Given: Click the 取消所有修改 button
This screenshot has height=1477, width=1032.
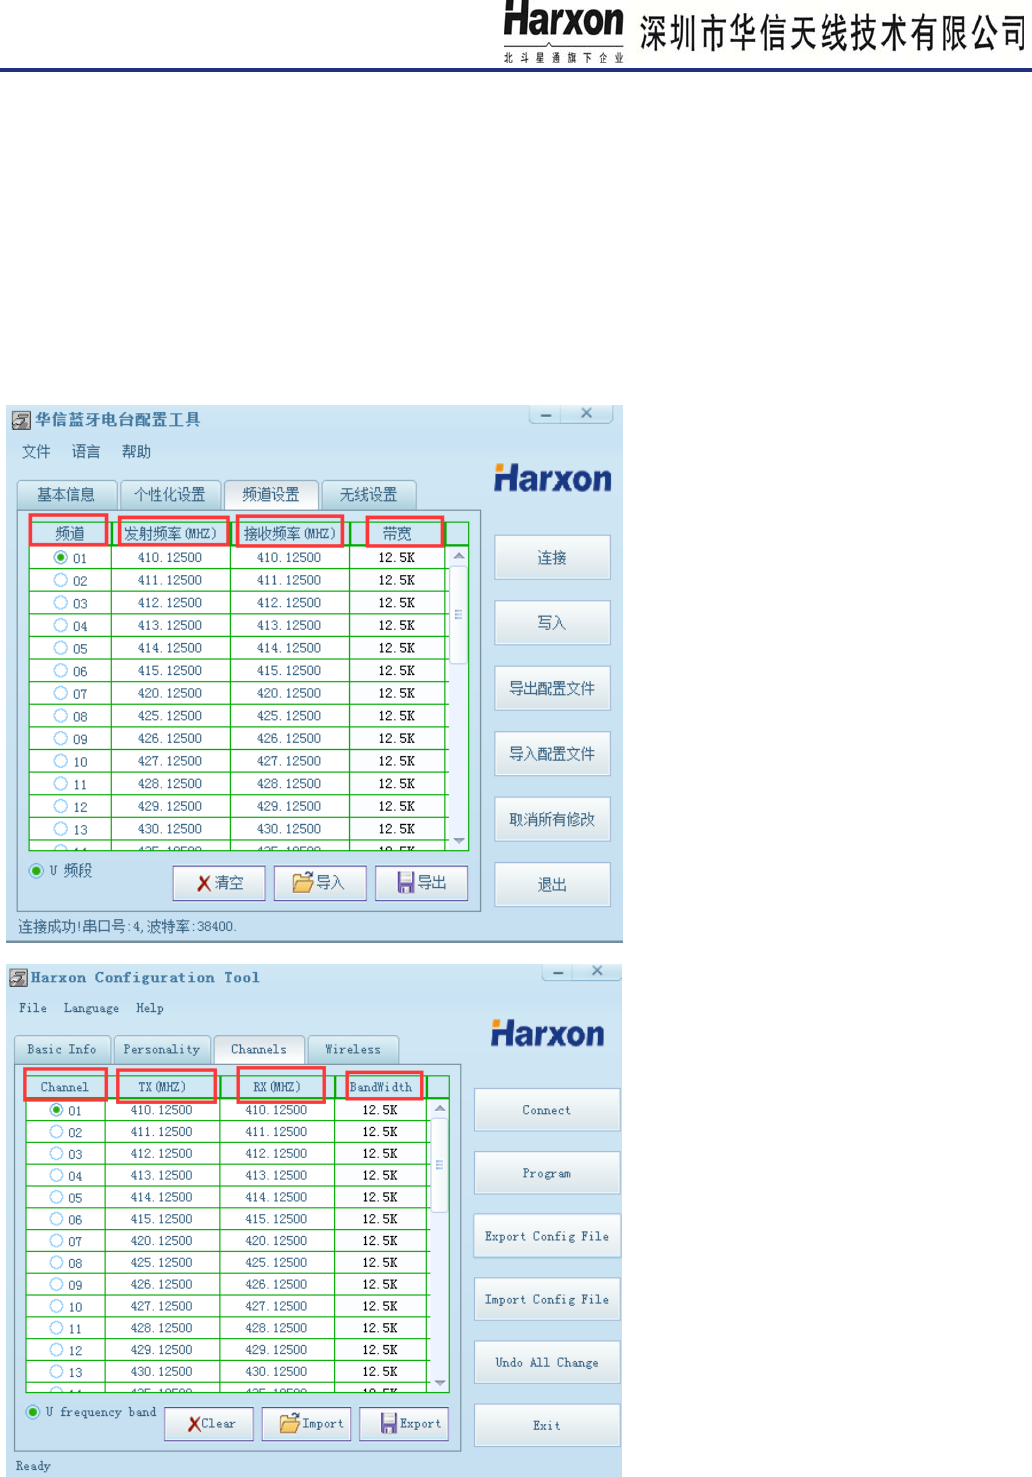Looking at the screenshot, I should pos(552,819).
